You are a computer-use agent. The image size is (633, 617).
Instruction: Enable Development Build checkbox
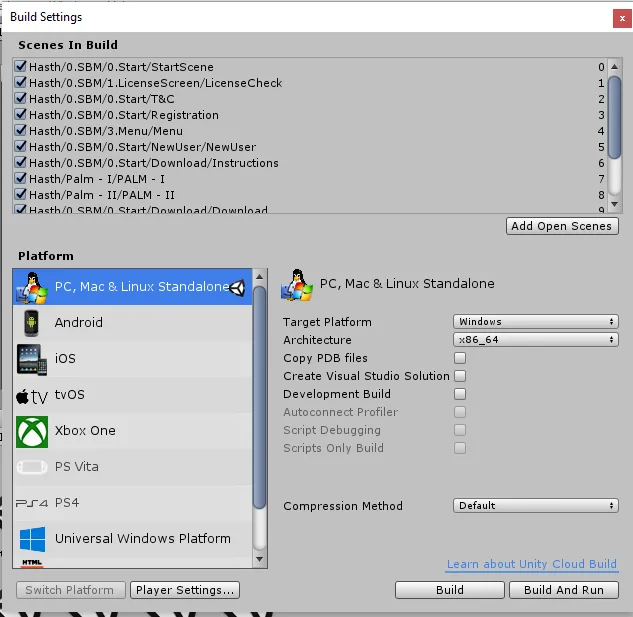[x=460, y=394]
